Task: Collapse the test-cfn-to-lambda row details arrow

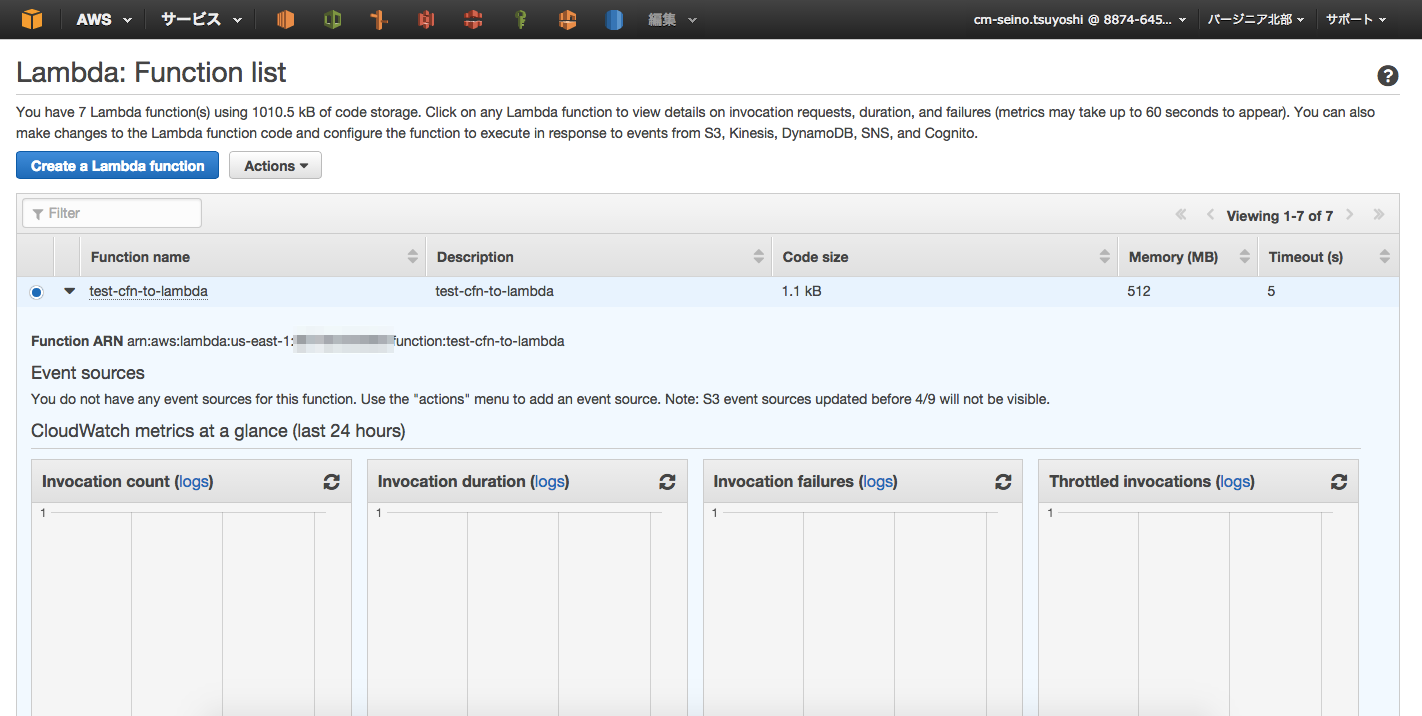Action: 67,291
